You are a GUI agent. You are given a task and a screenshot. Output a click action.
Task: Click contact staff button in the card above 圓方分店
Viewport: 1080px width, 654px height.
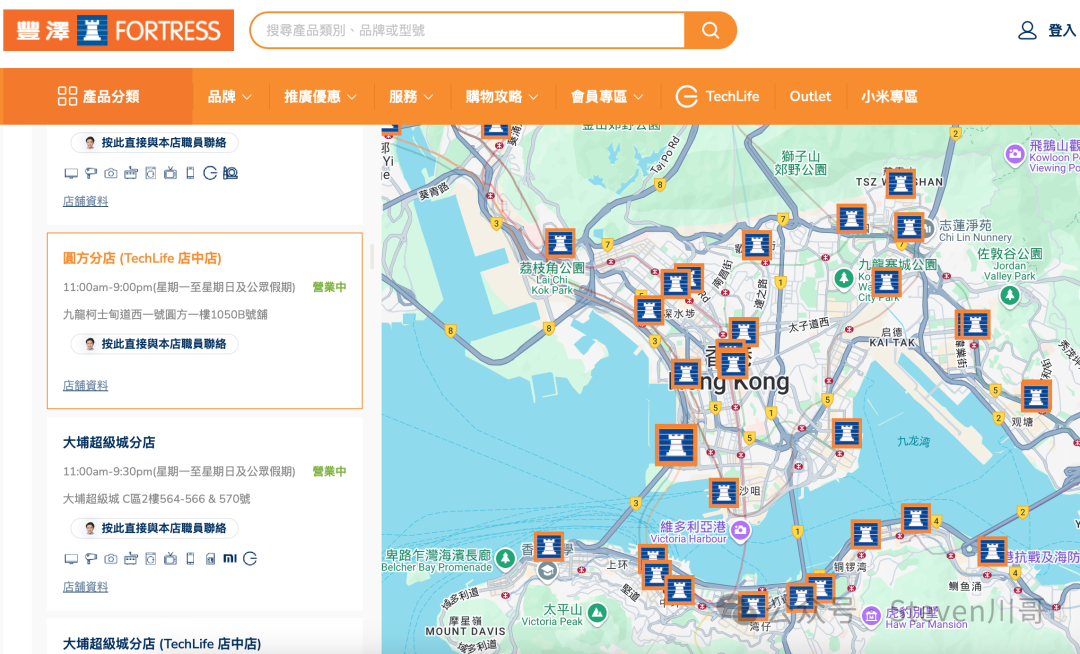(x=155, y=143)
